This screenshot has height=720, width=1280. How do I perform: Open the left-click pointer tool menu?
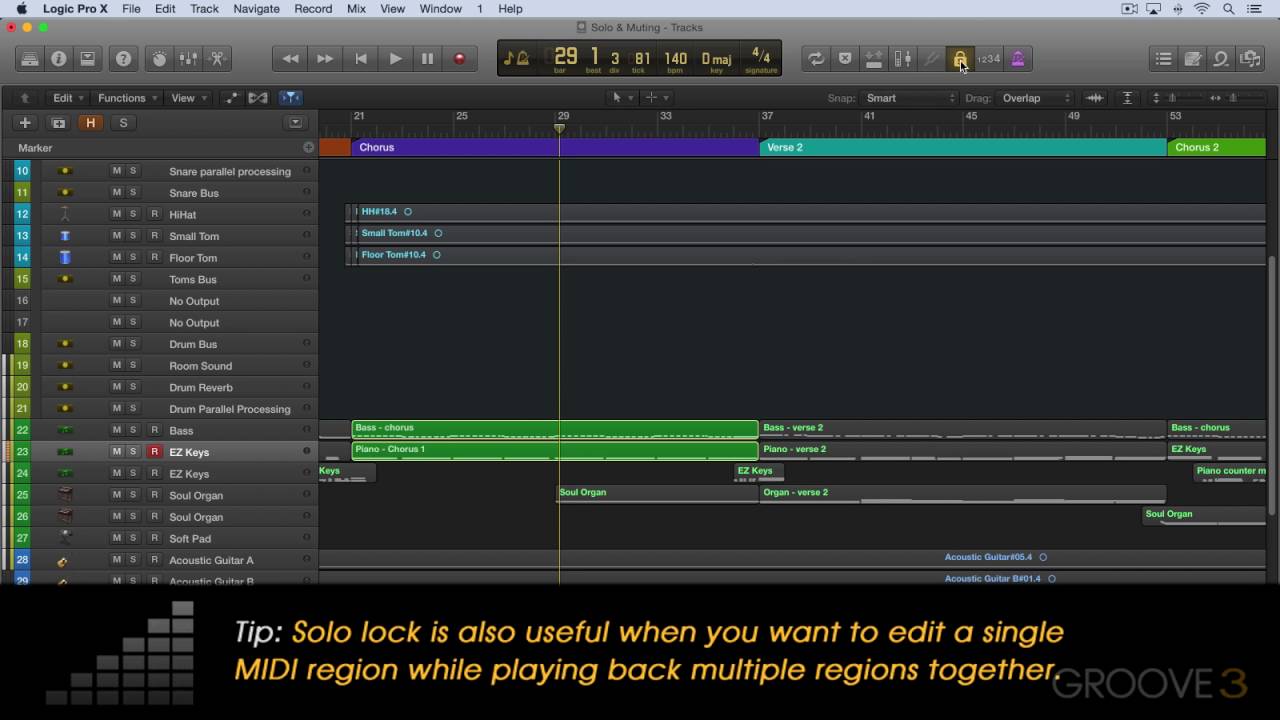(x=621, y=98)
